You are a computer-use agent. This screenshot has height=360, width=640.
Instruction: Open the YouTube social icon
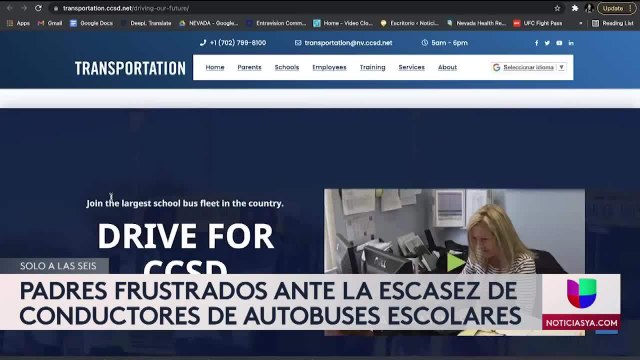point(559,43)
